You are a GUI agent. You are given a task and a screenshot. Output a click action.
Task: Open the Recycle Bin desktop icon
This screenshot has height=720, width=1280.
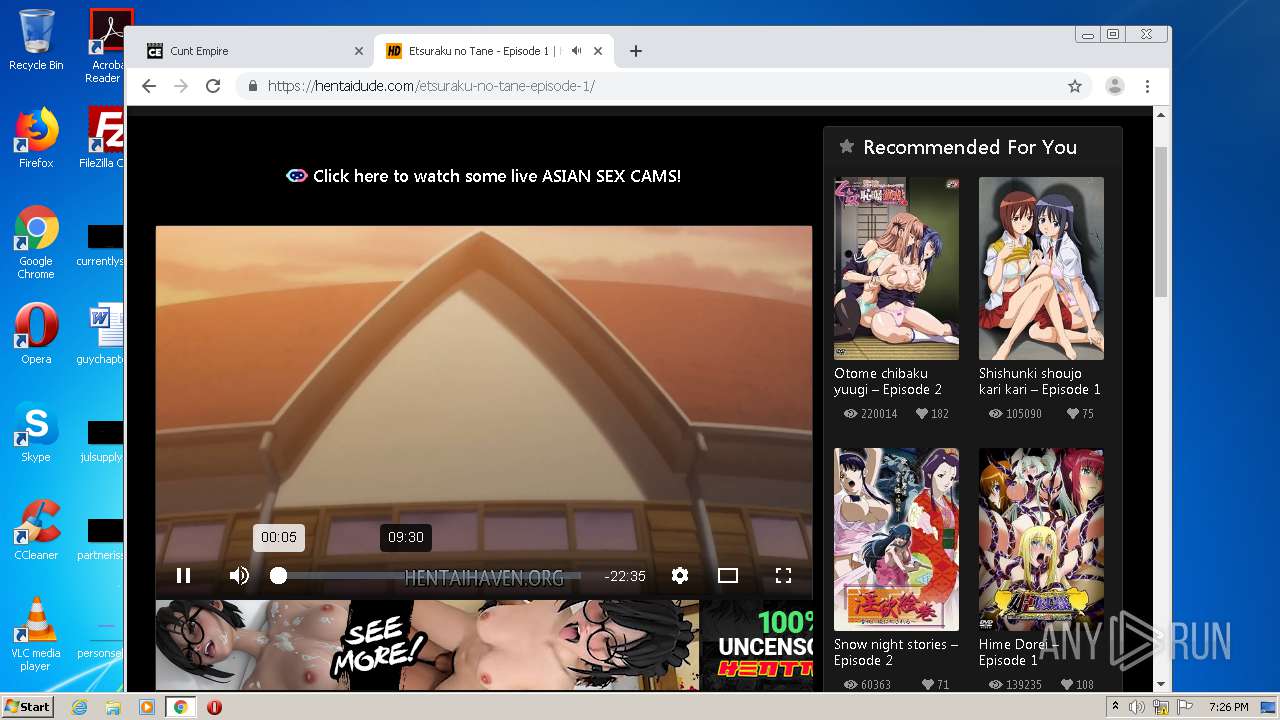tap(36, 40)
